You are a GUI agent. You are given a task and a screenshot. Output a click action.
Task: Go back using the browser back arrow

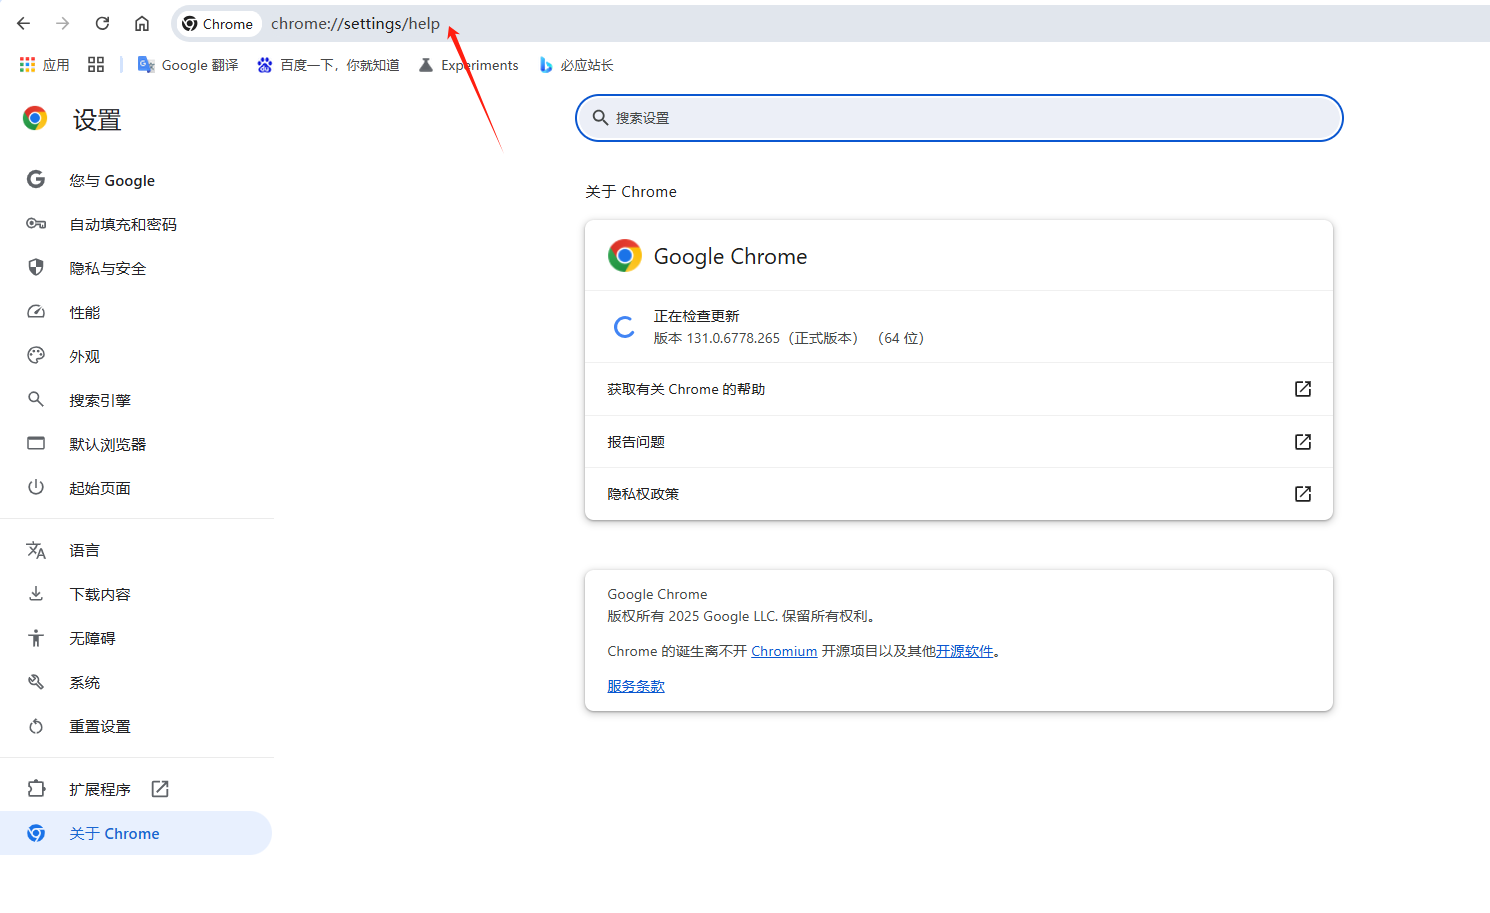click(24, 23)
